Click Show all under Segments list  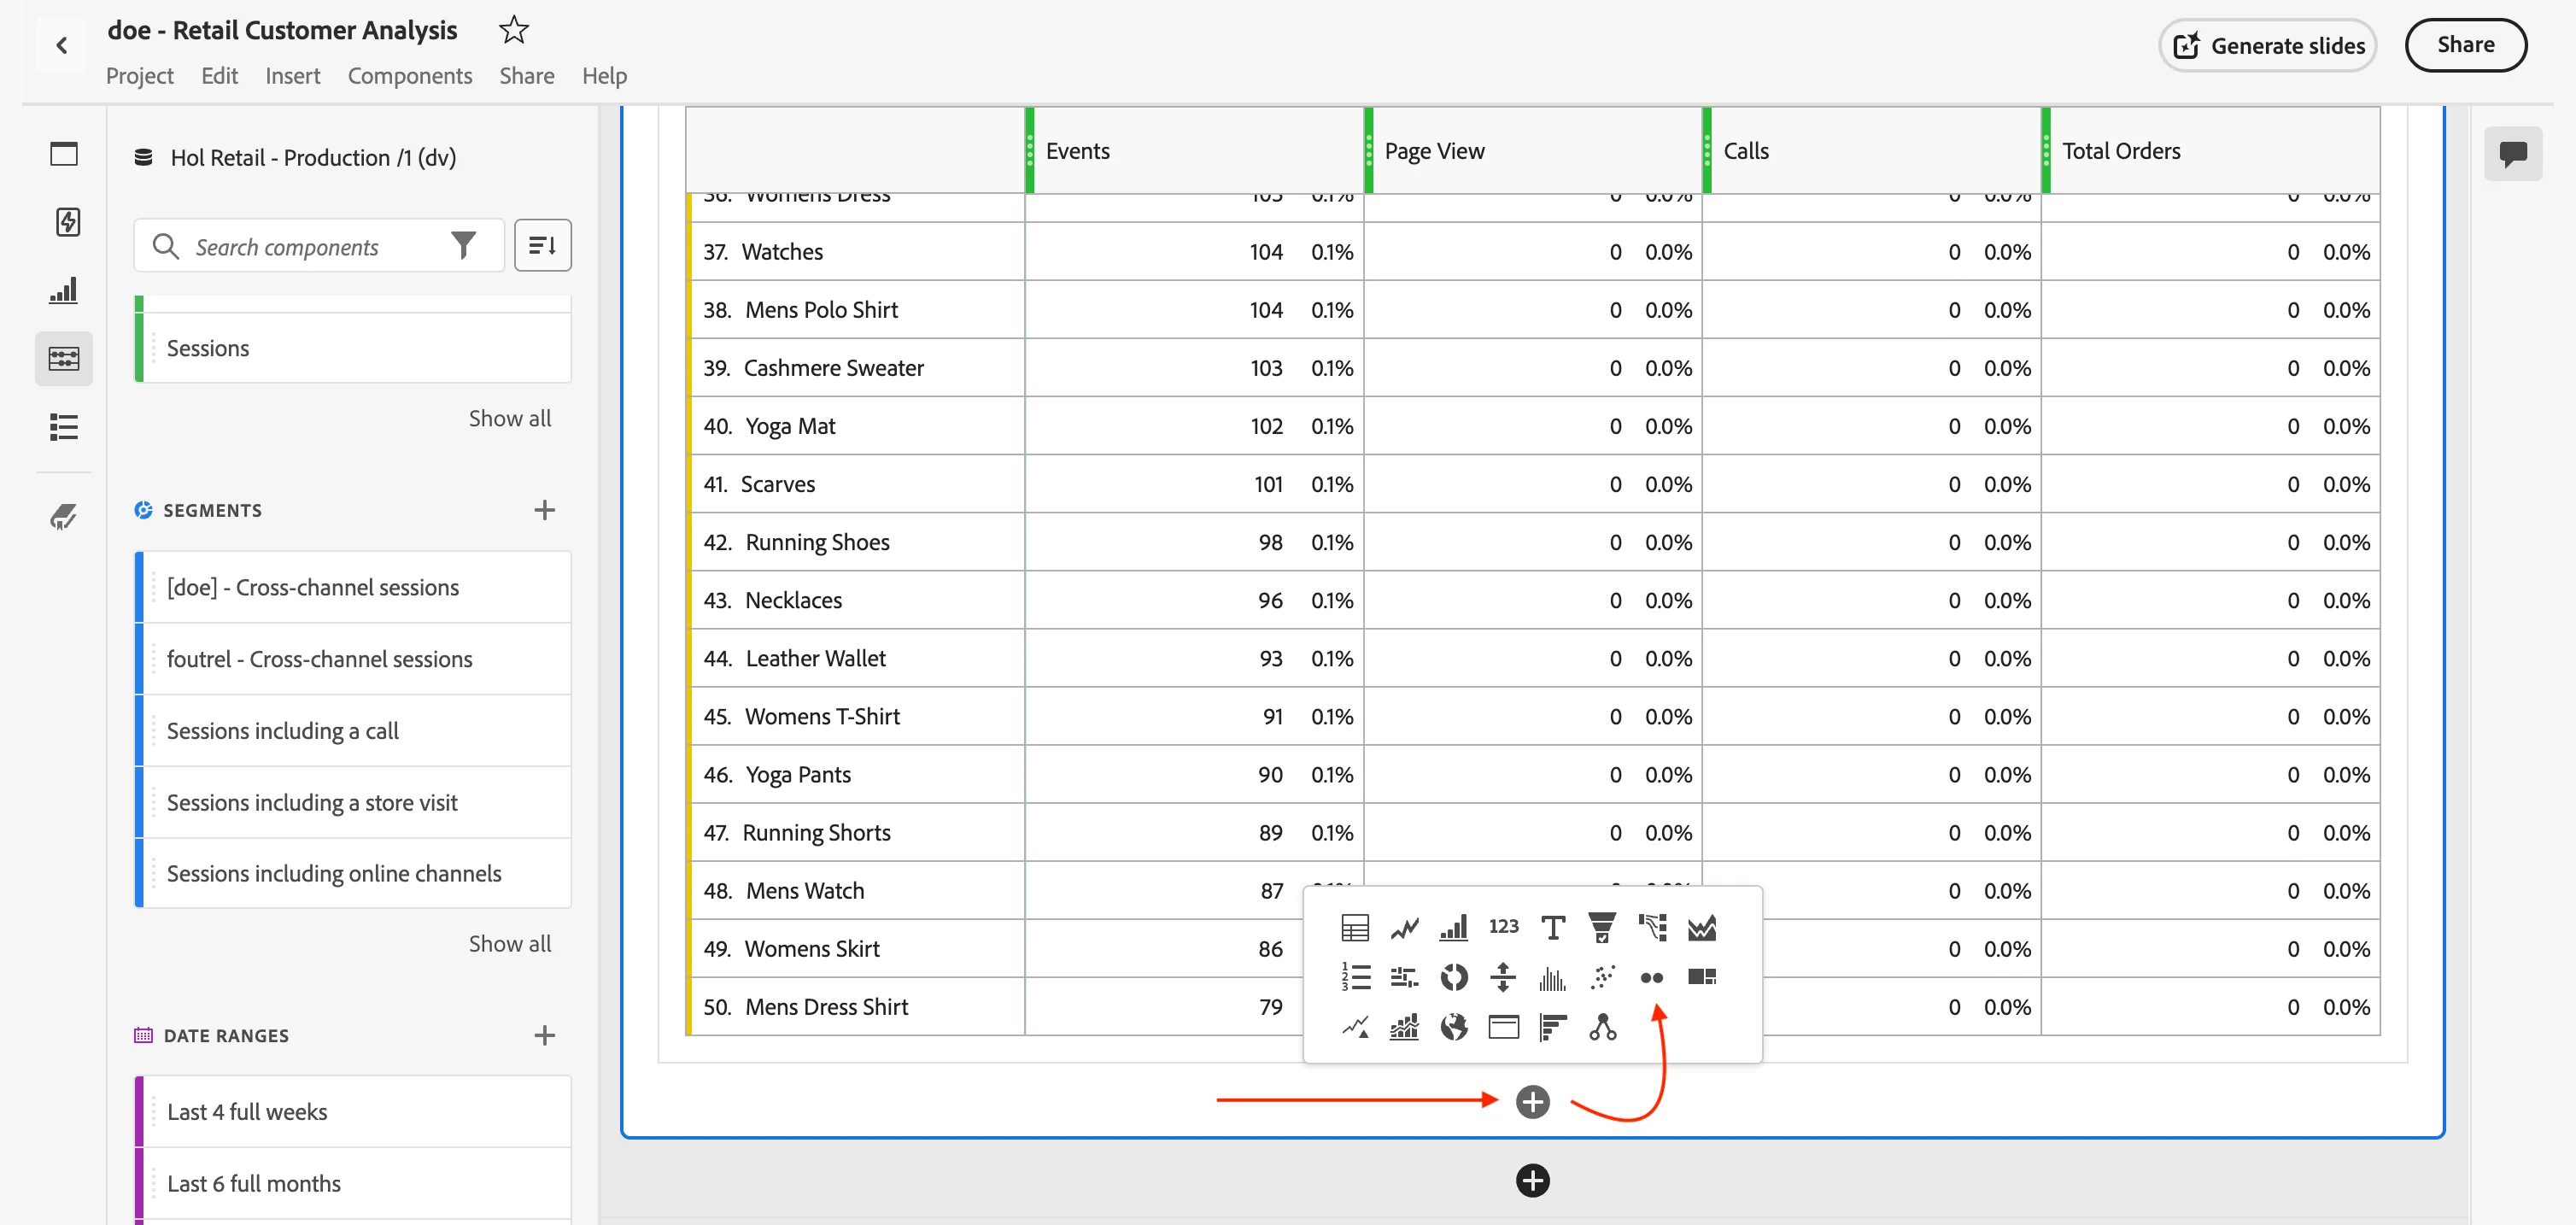click(510, 944)
